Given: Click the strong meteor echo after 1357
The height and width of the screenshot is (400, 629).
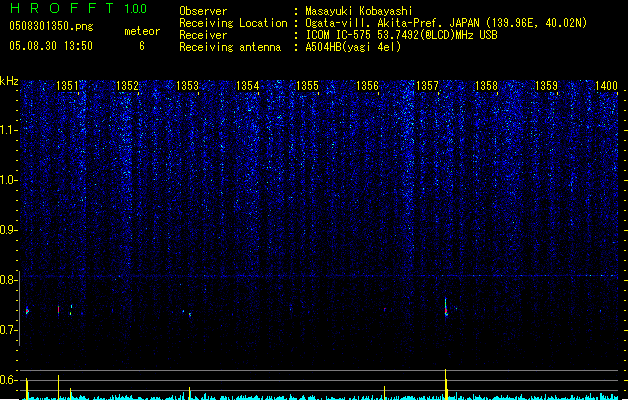Looking at the screenshot, I should tap(446, 307).
